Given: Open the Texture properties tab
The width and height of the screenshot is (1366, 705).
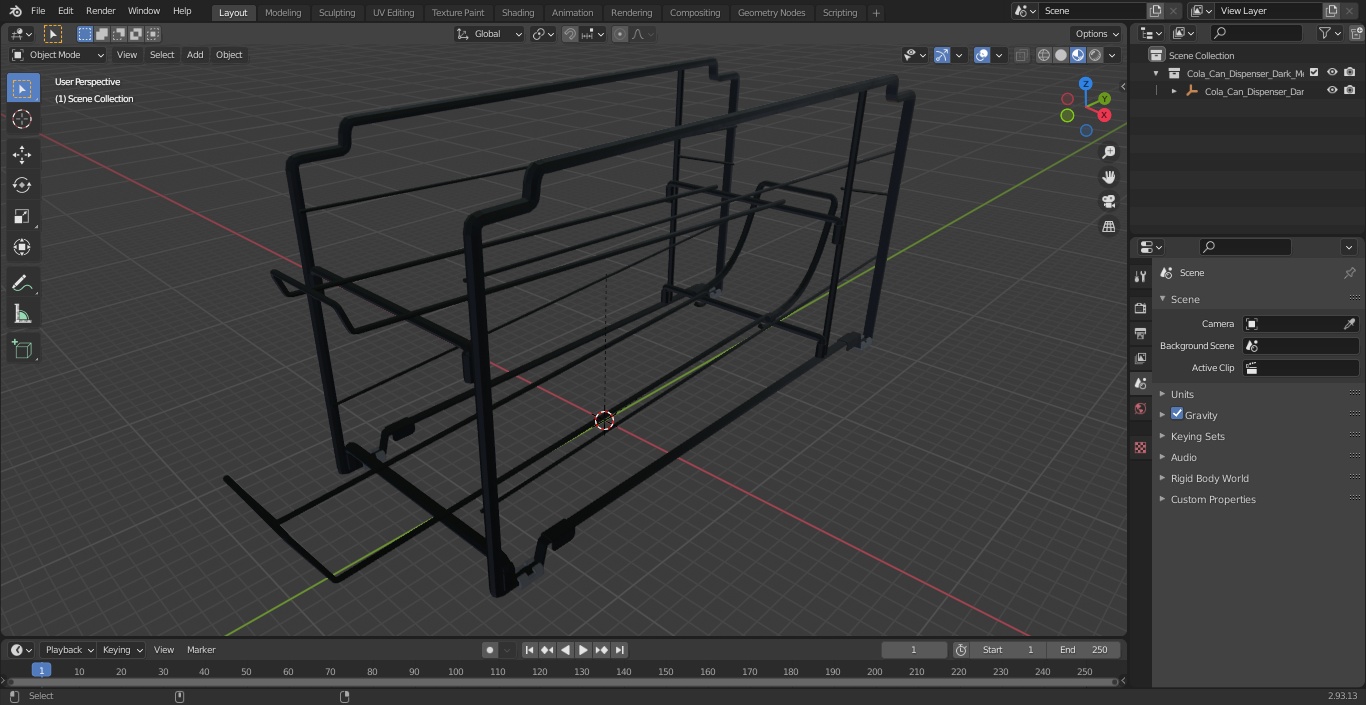Looking at the screenshot, I should point(1140,447).
